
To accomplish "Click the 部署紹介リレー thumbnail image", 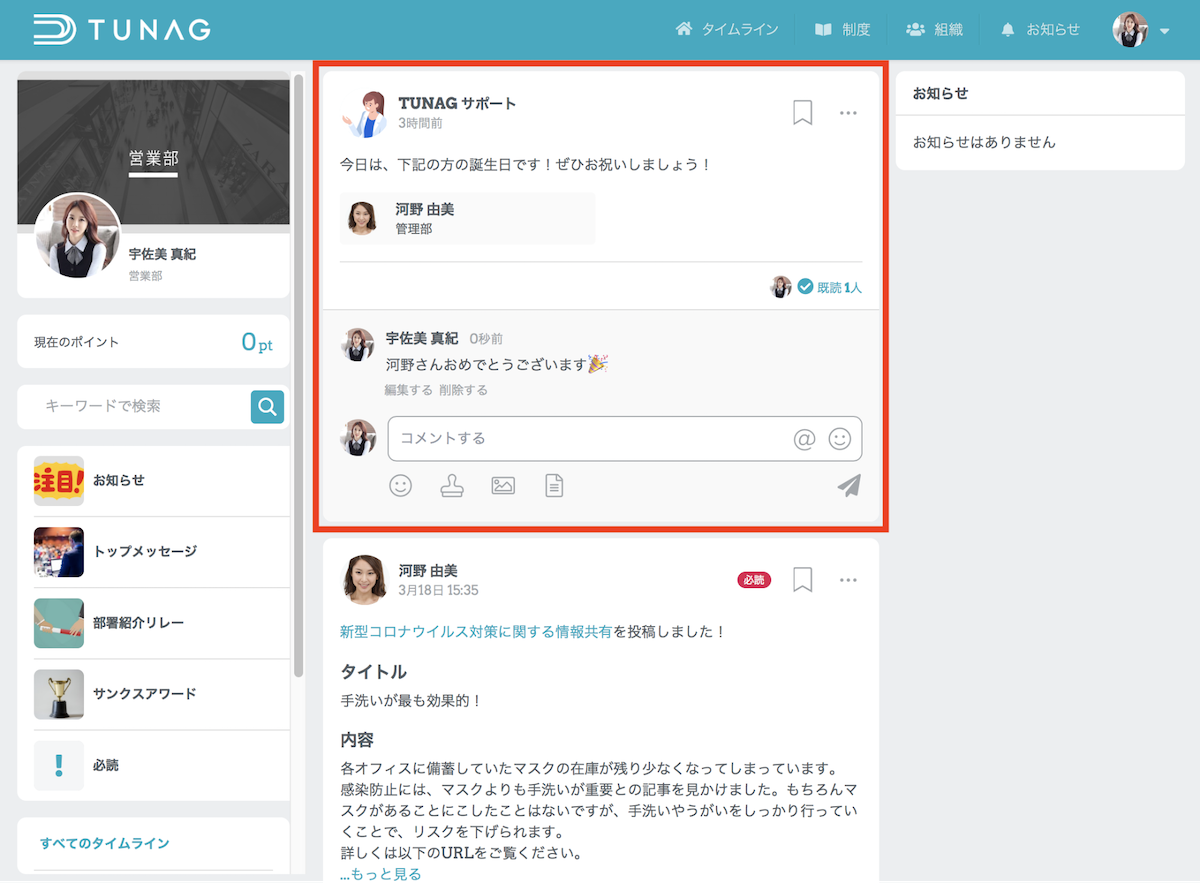I will pos(59,623).
